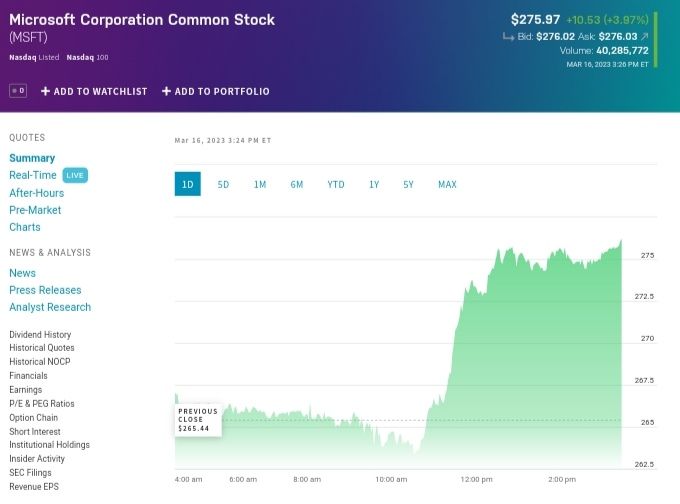The width and height of the screenshot is (680, 504).
Task: Click the stock price chart area
Action: pyautogui.click(x=398, y=353)
